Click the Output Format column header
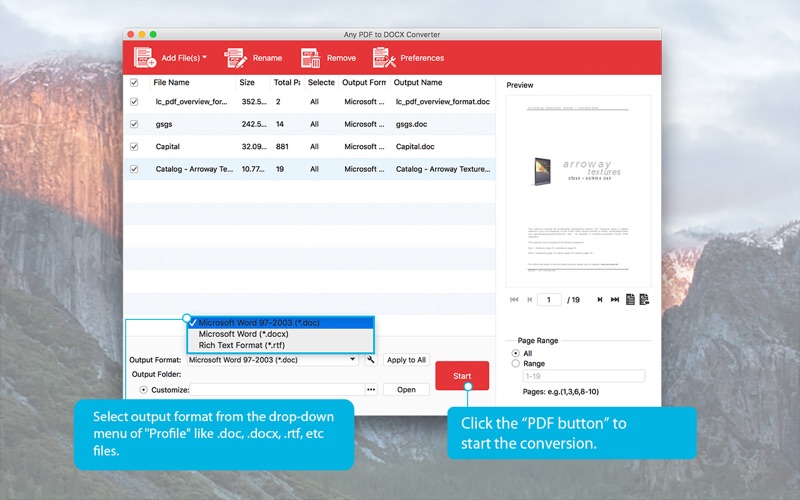Screen dimensions: 800x500 pyautogui.click(x=364, y=82)
